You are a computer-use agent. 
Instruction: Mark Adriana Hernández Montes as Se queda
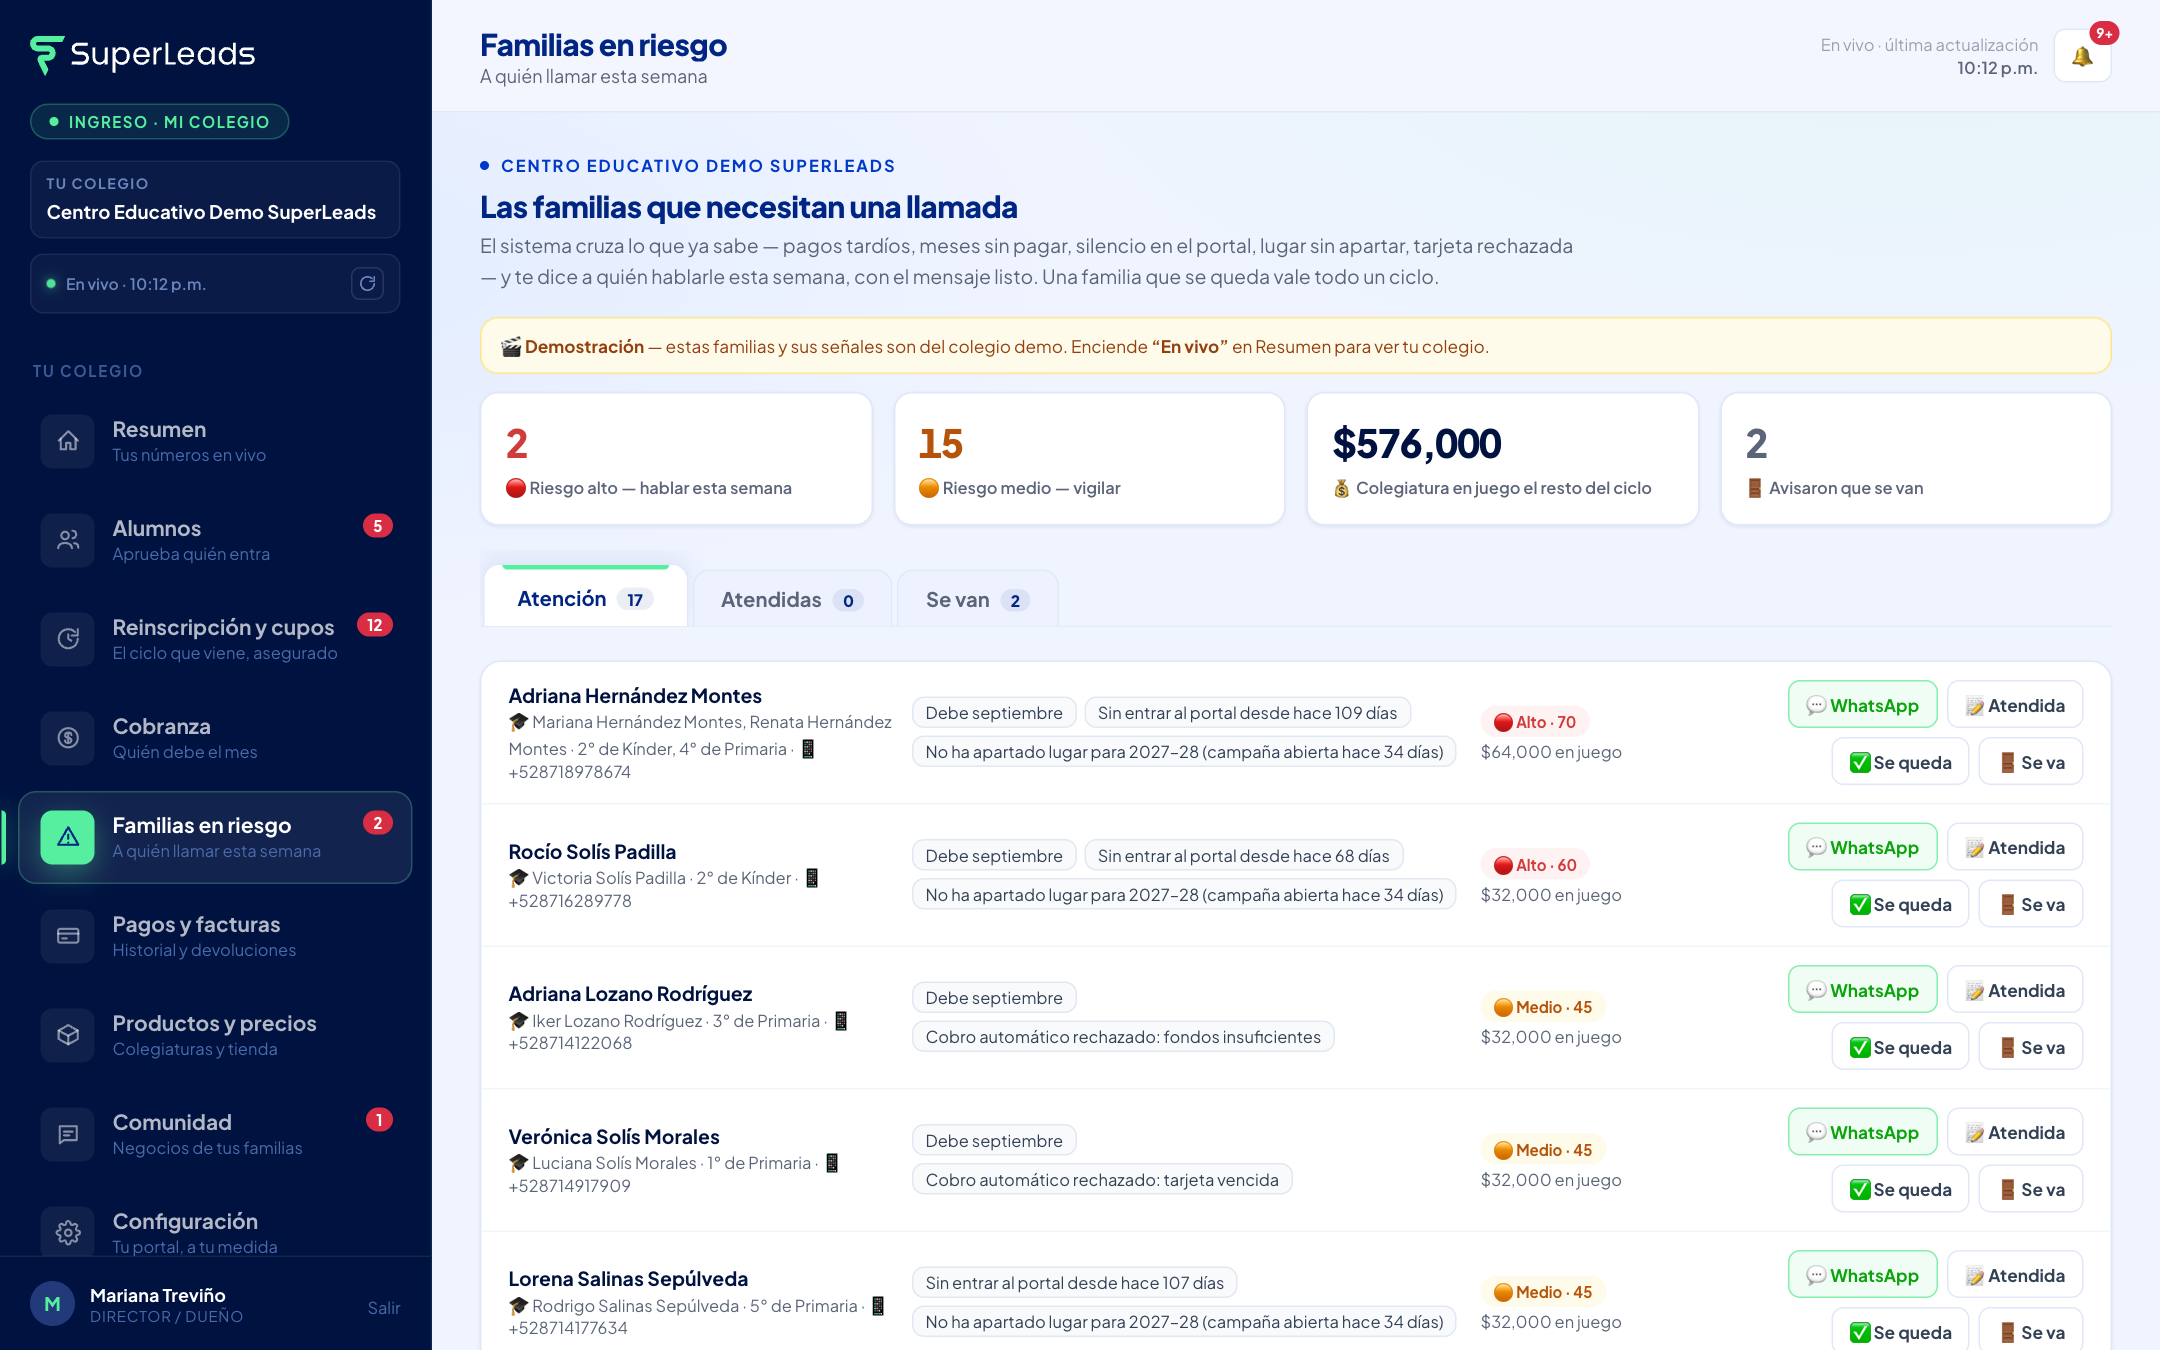click(1900, 762)
